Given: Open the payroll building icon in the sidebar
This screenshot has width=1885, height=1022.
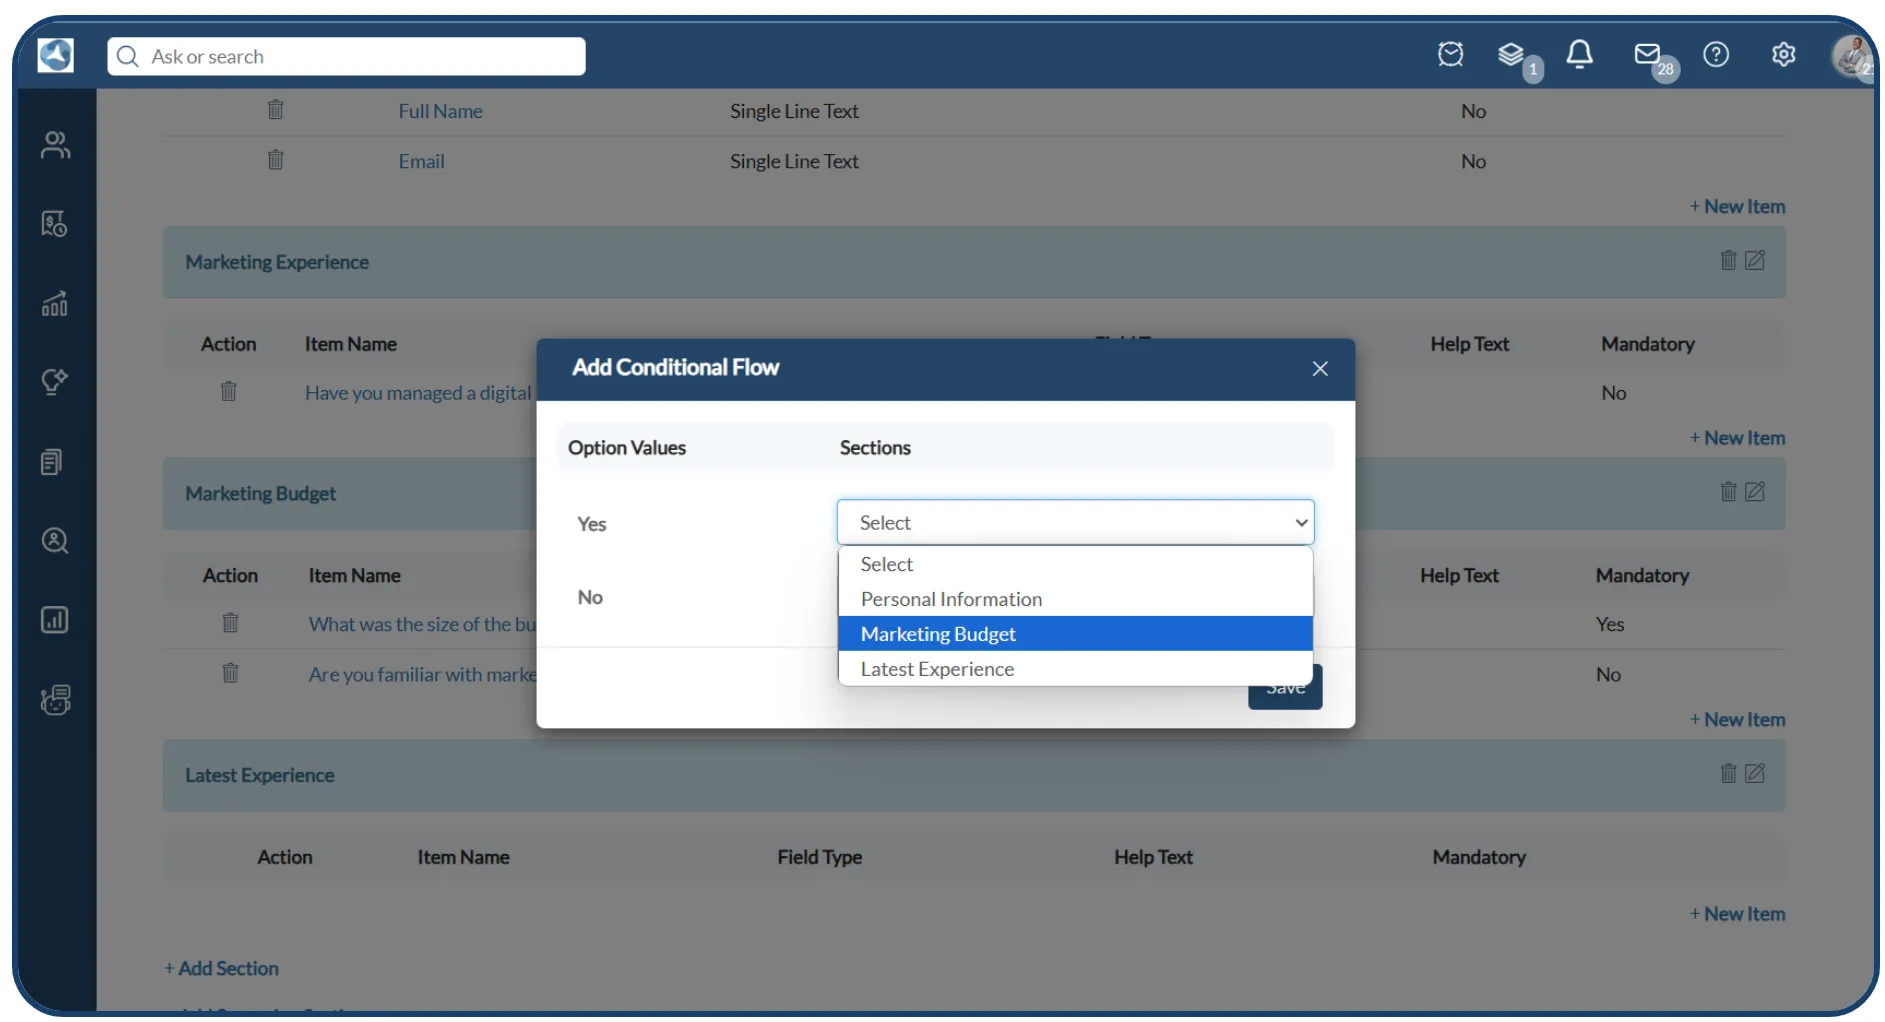Looking at the screenshot, I should [x=55, y=224].
